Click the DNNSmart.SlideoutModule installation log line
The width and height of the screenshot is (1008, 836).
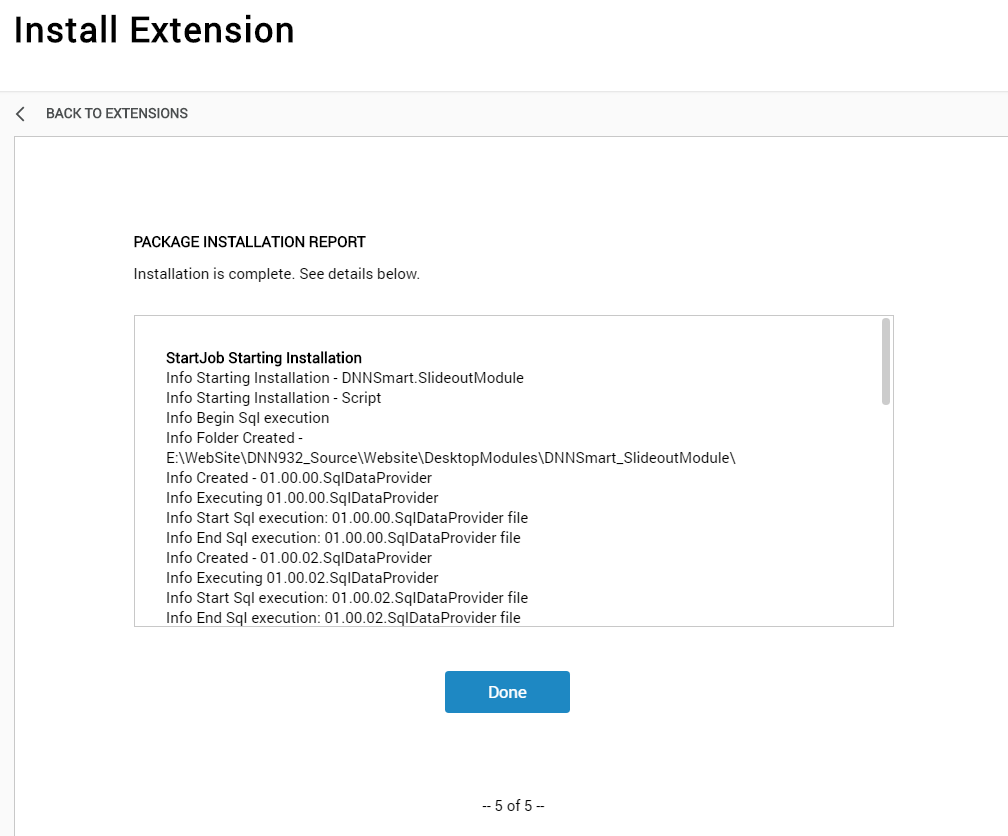click(x=345, y=378)
